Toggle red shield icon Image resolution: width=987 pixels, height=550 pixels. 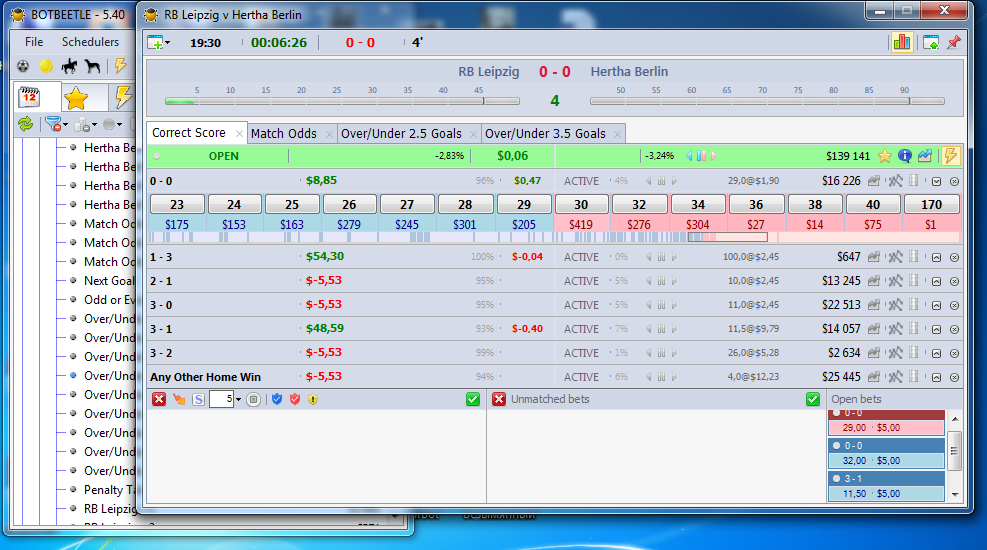pyautogui.click(x=295, y=399)
